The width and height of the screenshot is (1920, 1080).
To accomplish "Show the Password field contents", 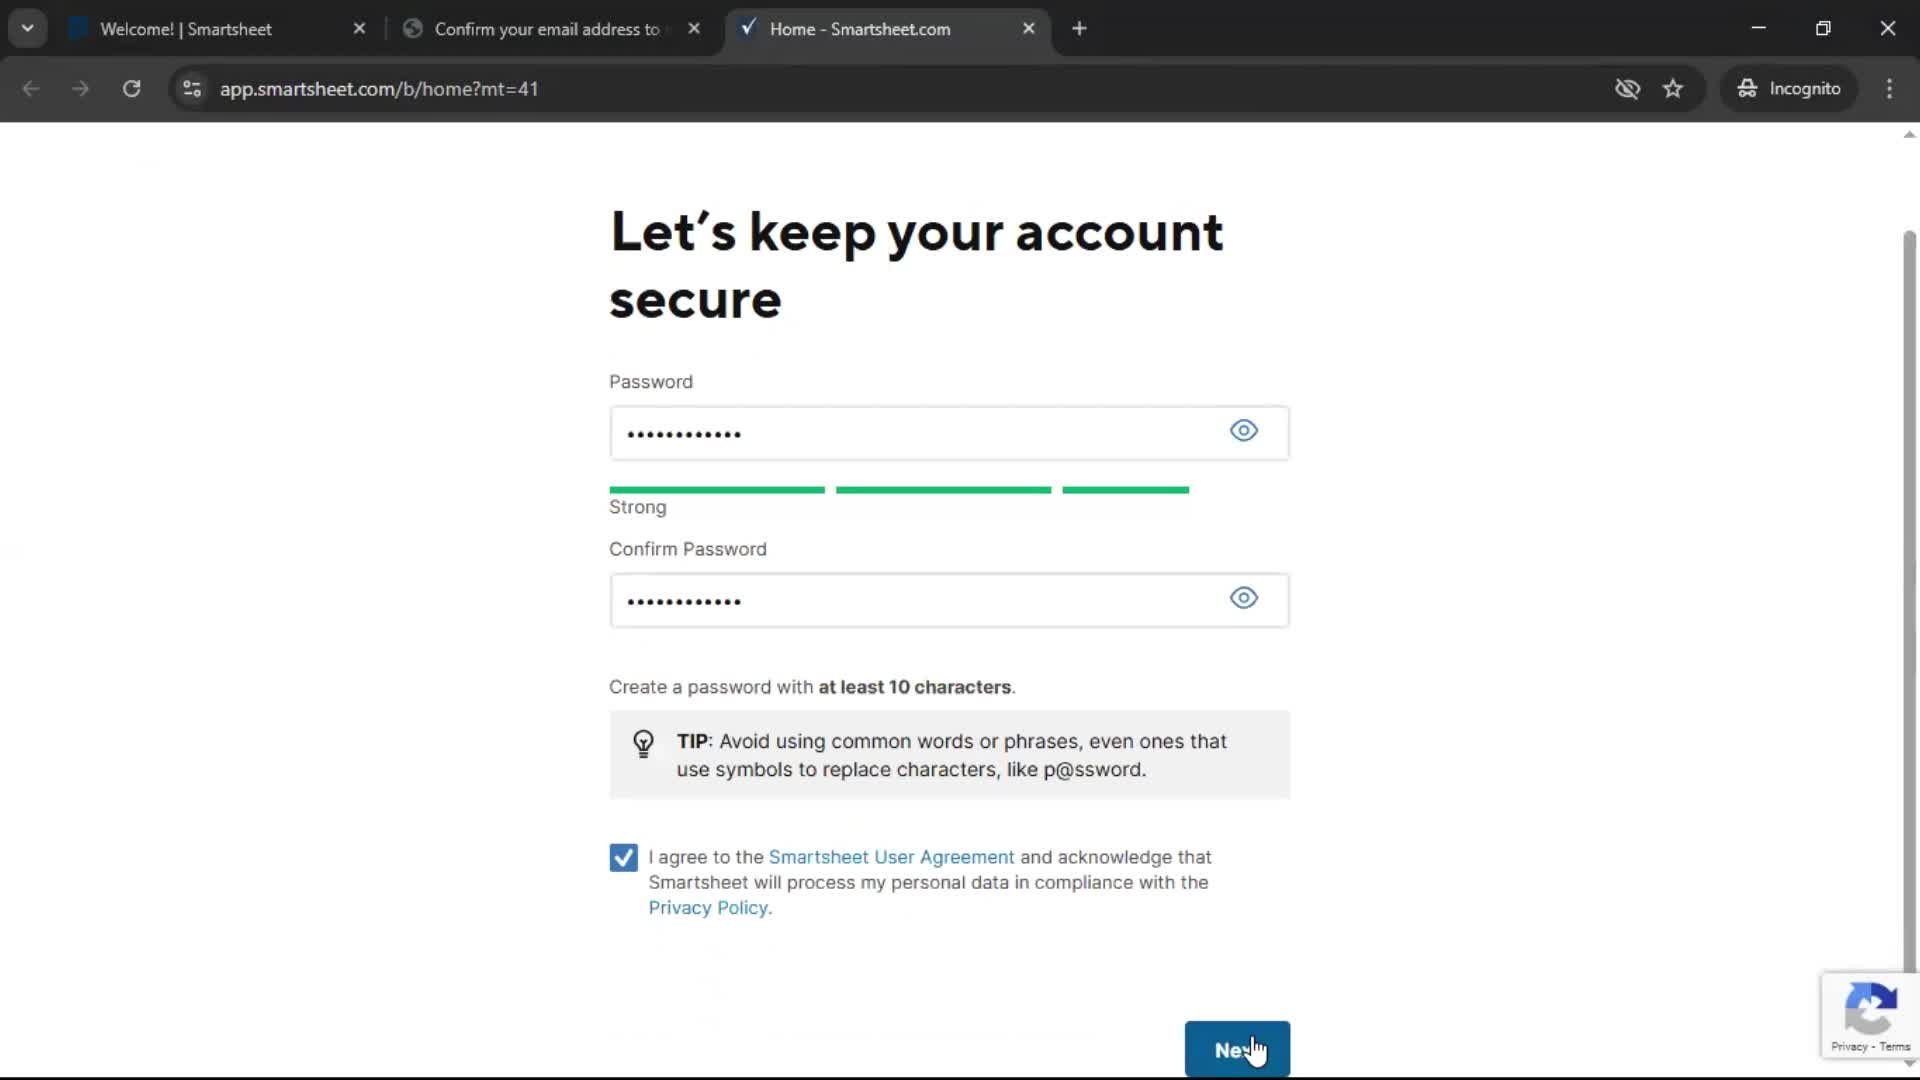I will (1243, 431).
